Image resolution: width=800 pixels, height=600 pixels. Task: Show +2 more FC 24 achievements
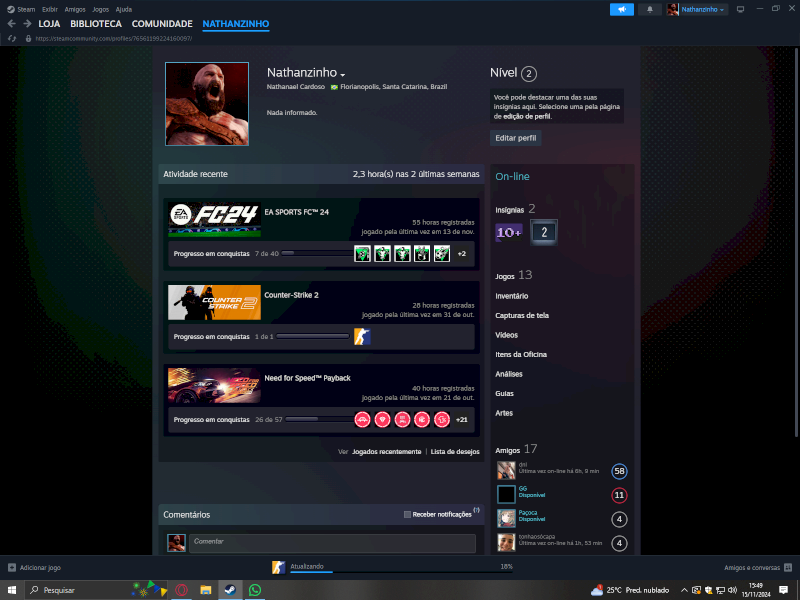coord(461,254)
